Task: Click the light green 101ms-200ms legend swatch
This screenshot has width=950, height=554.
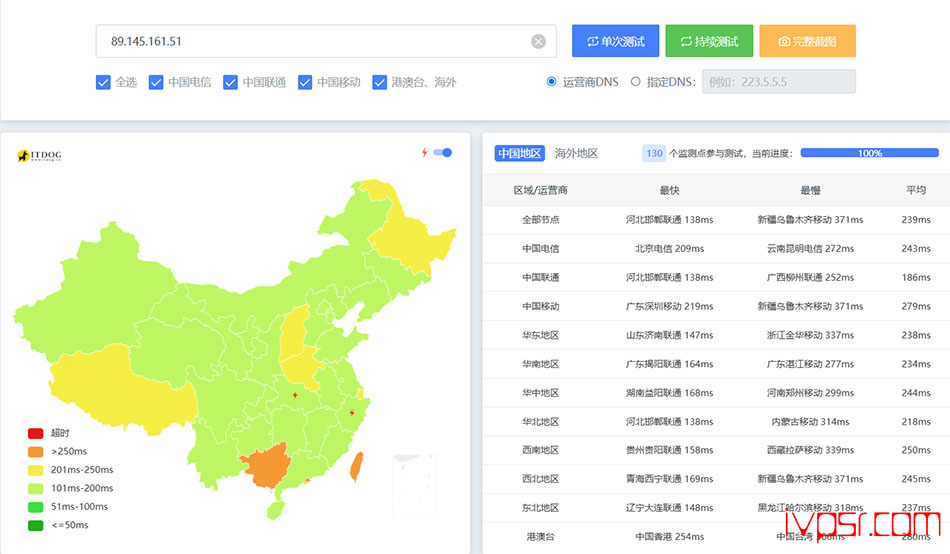Action: 36,489
